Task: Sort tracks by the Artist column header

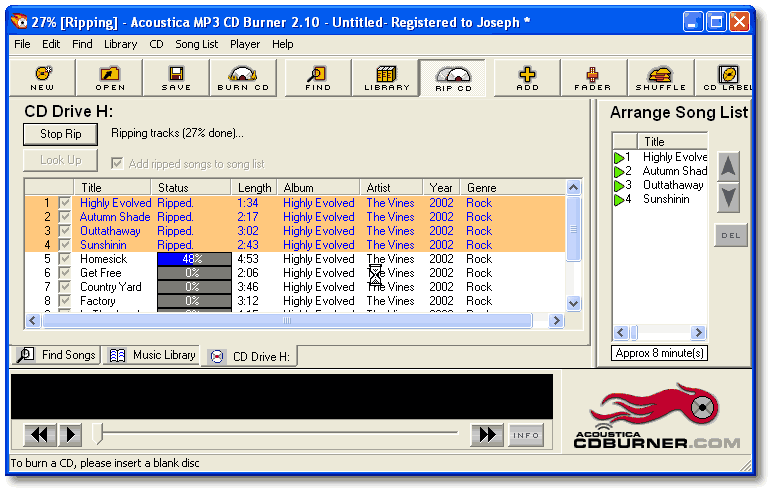Action: tap(391, 188)
